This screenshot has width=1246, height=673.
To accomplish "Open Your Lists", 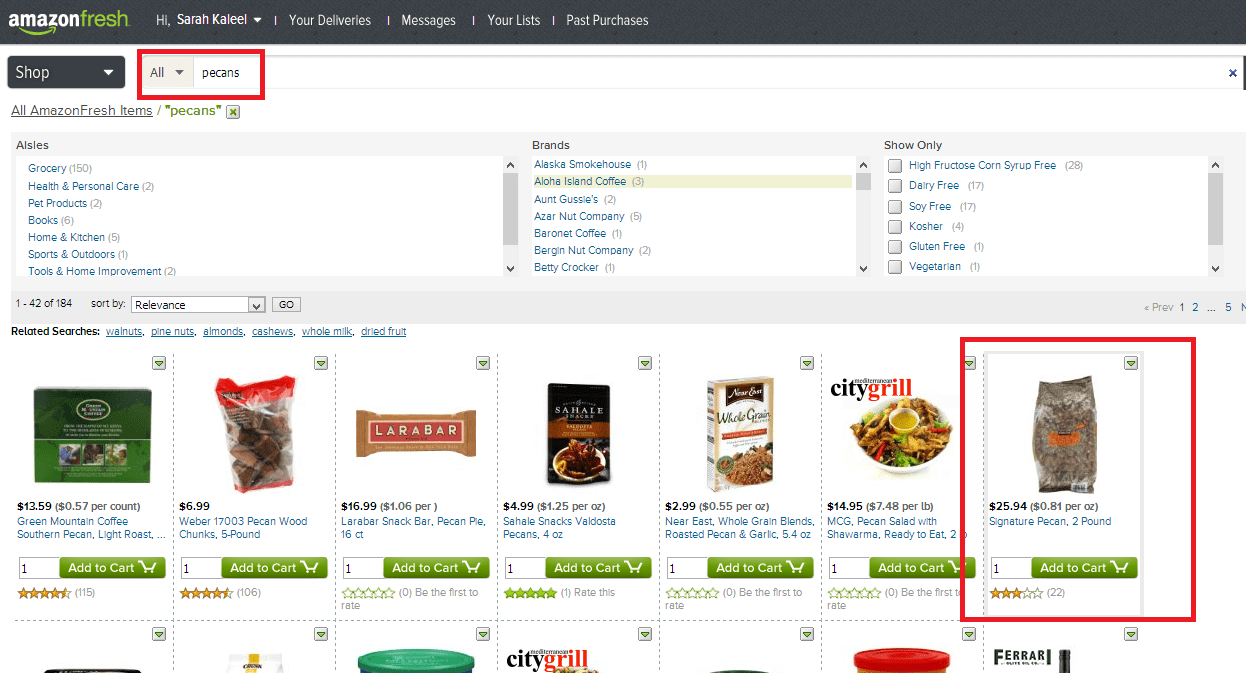I will 514,20.
